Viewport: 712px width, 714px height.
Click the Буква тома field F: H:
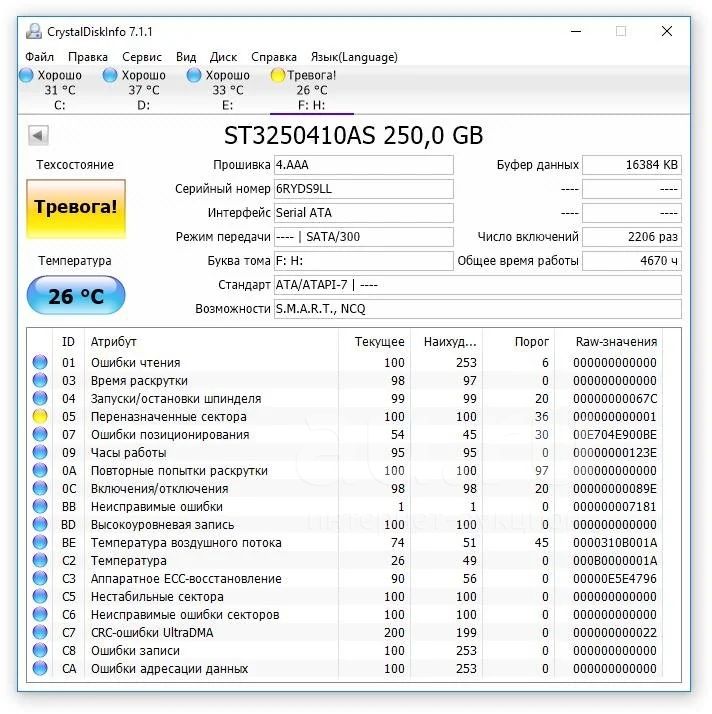click(x=363, y=261)
